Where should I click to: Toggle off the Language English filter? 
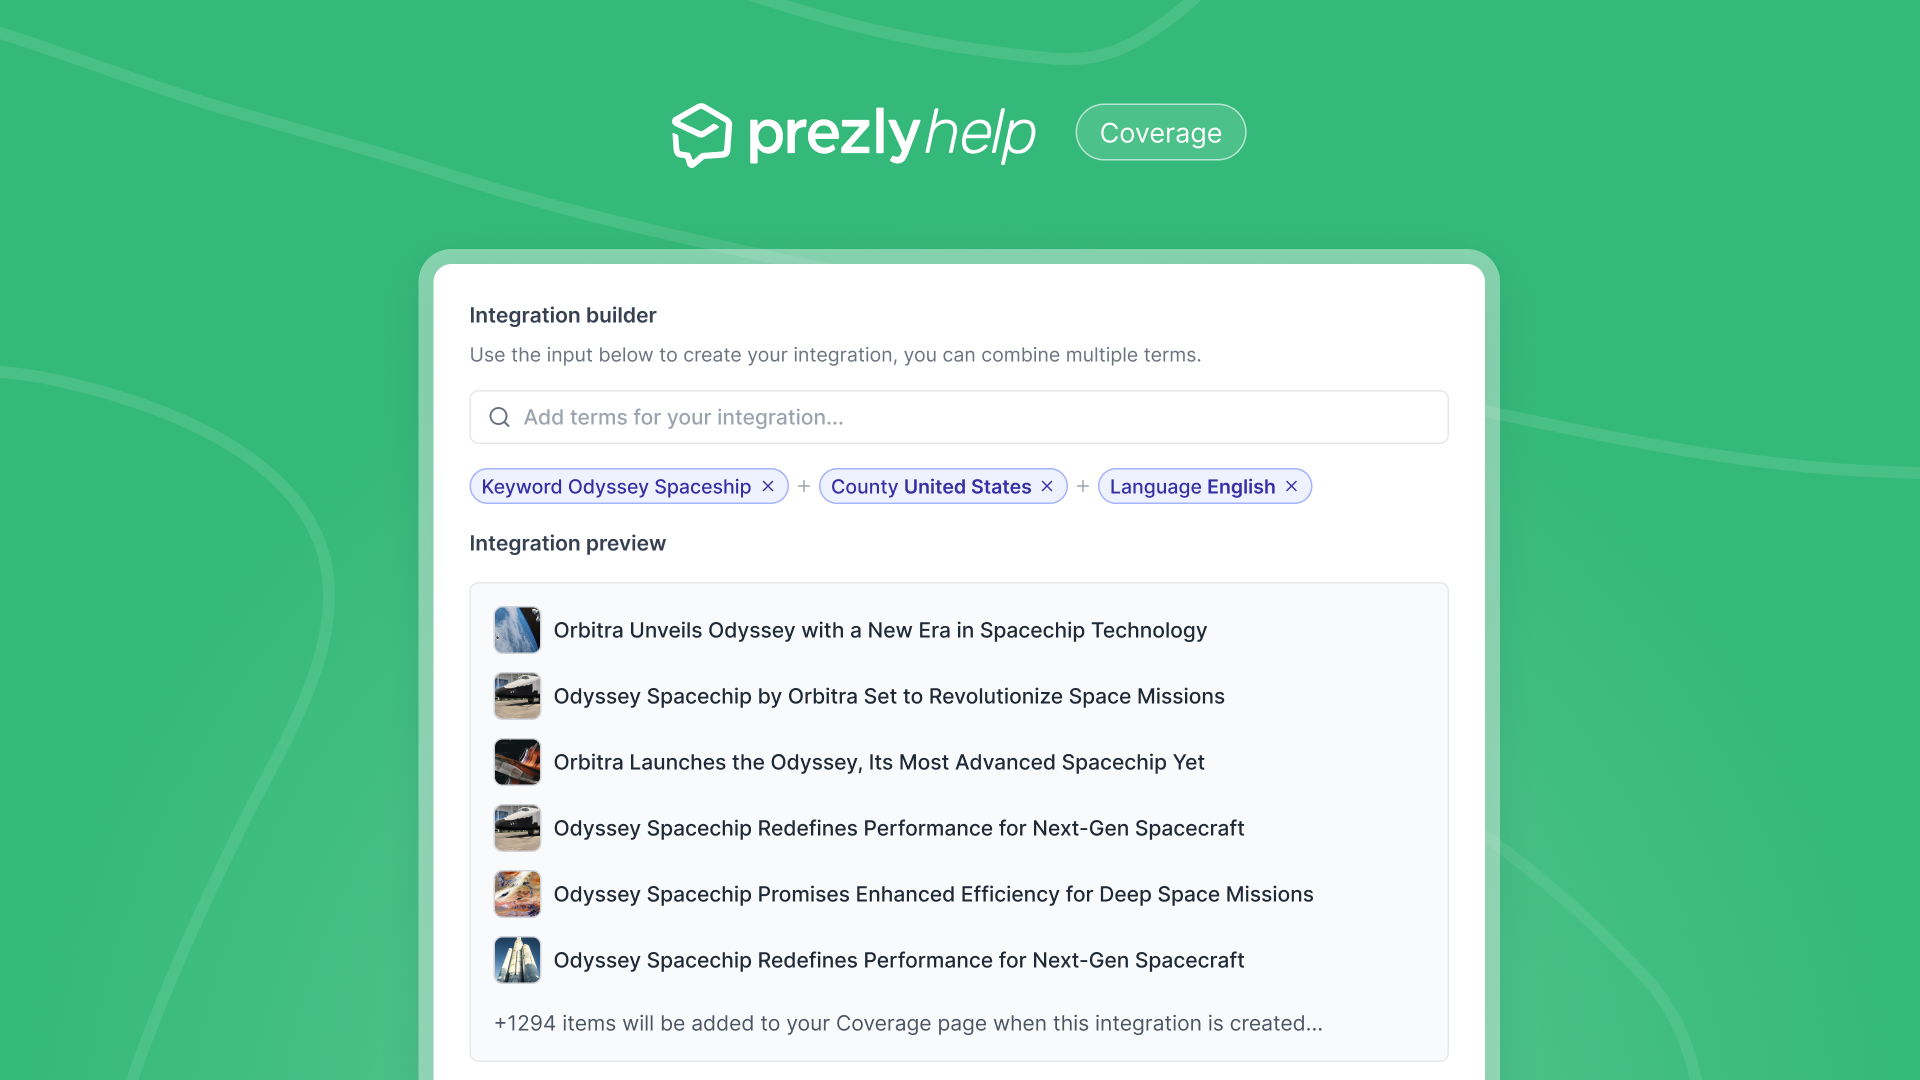[x=1292, y=485]
